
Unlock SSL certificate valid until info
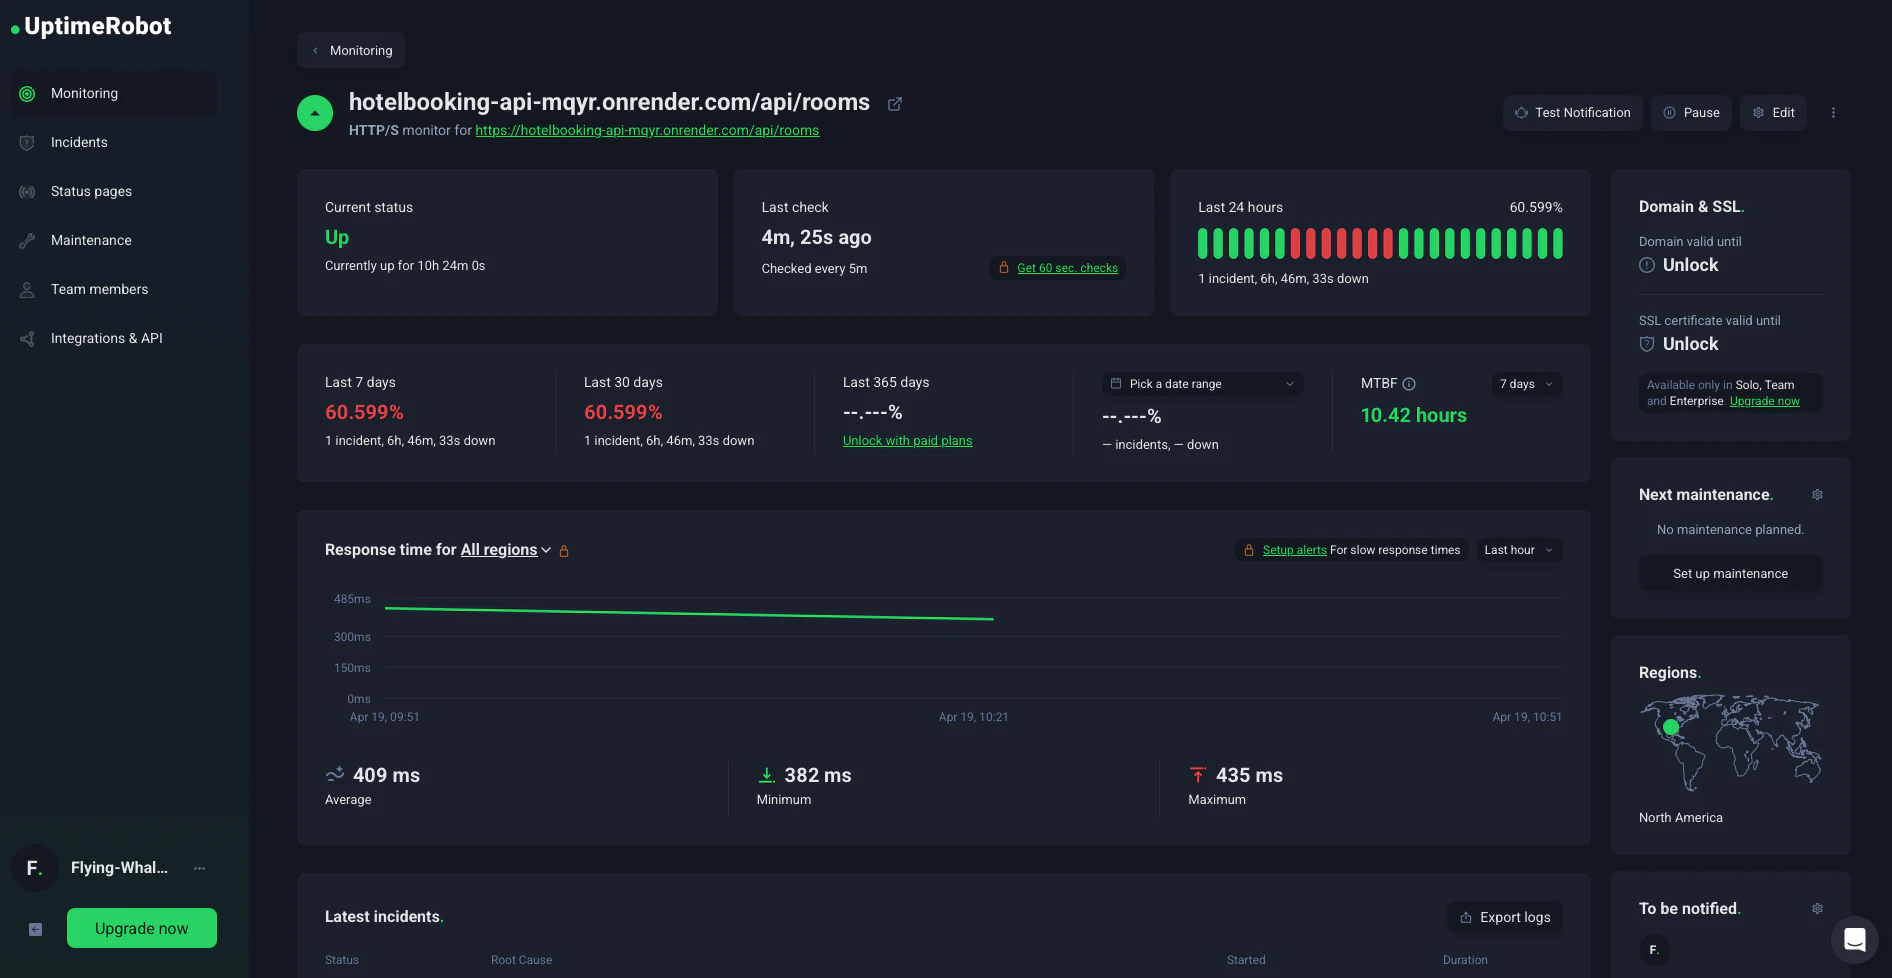(1690, 344)
